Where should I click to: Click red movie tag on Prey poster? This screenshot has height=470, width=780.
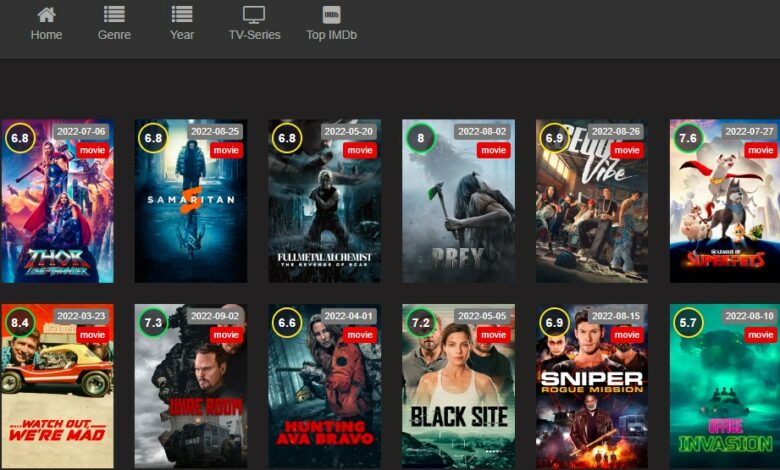493,150
